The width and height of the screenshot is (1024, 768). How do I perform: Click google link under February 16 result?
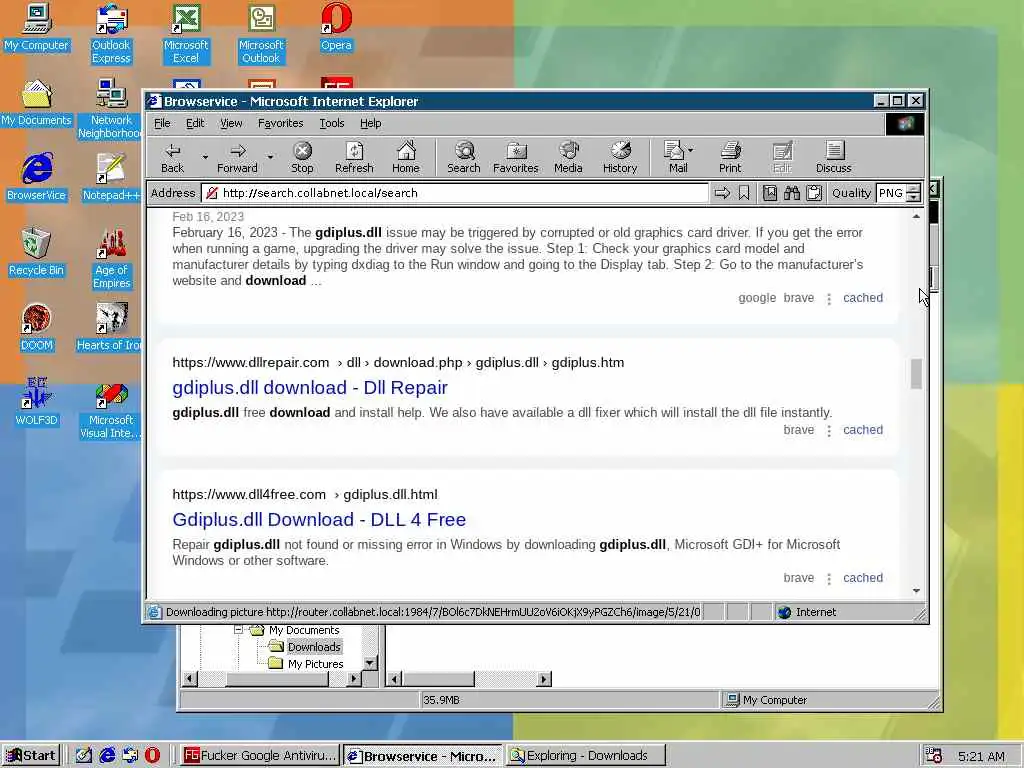(x=757, y=298)
